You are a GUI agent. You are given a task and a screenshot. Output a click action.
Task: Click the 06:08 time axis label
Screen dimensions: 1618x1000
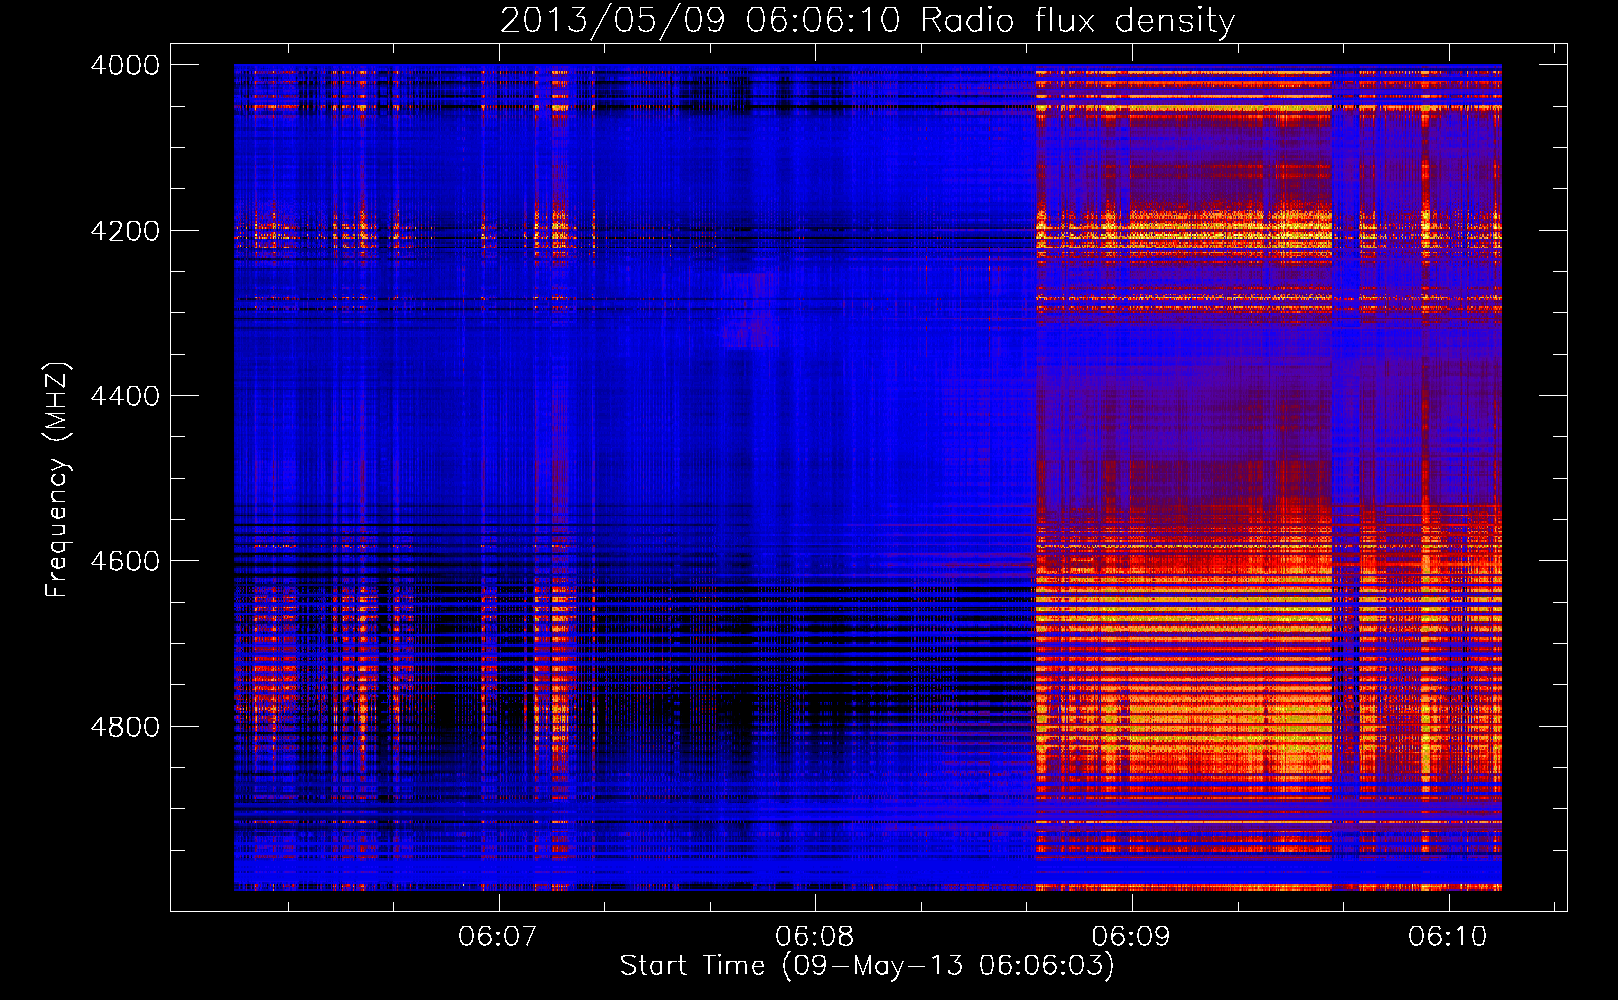[x=815, y=937]
